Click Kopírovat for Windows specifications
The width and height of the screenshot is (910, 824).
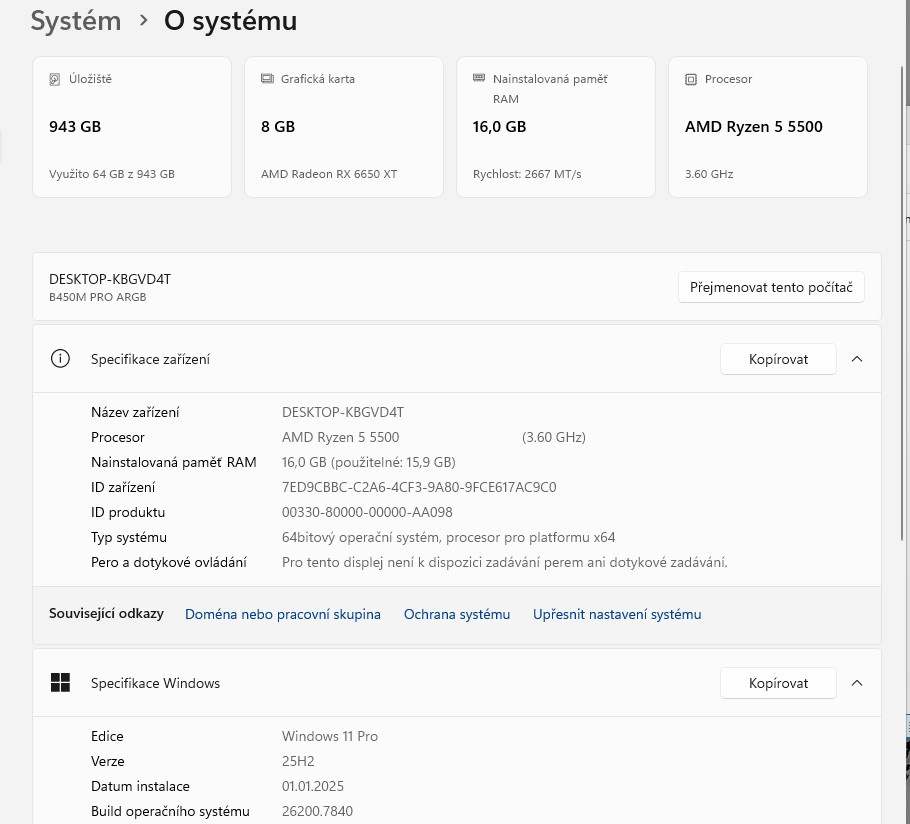[778, 683]
